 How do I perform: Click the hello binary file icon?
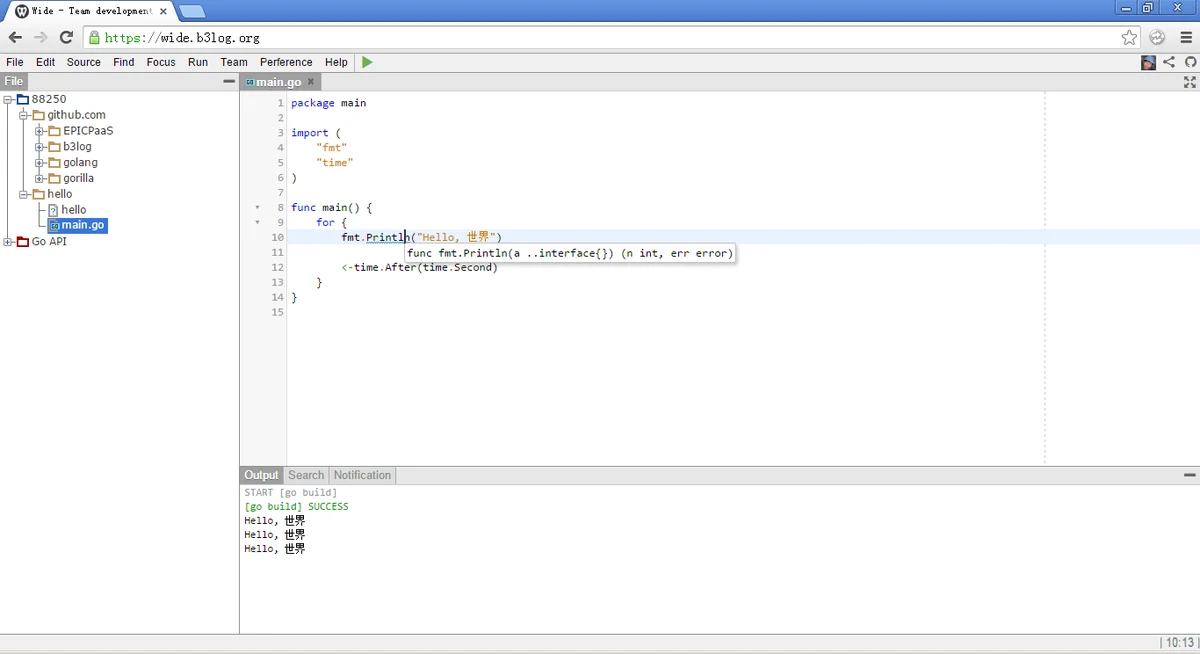(53, 210)
